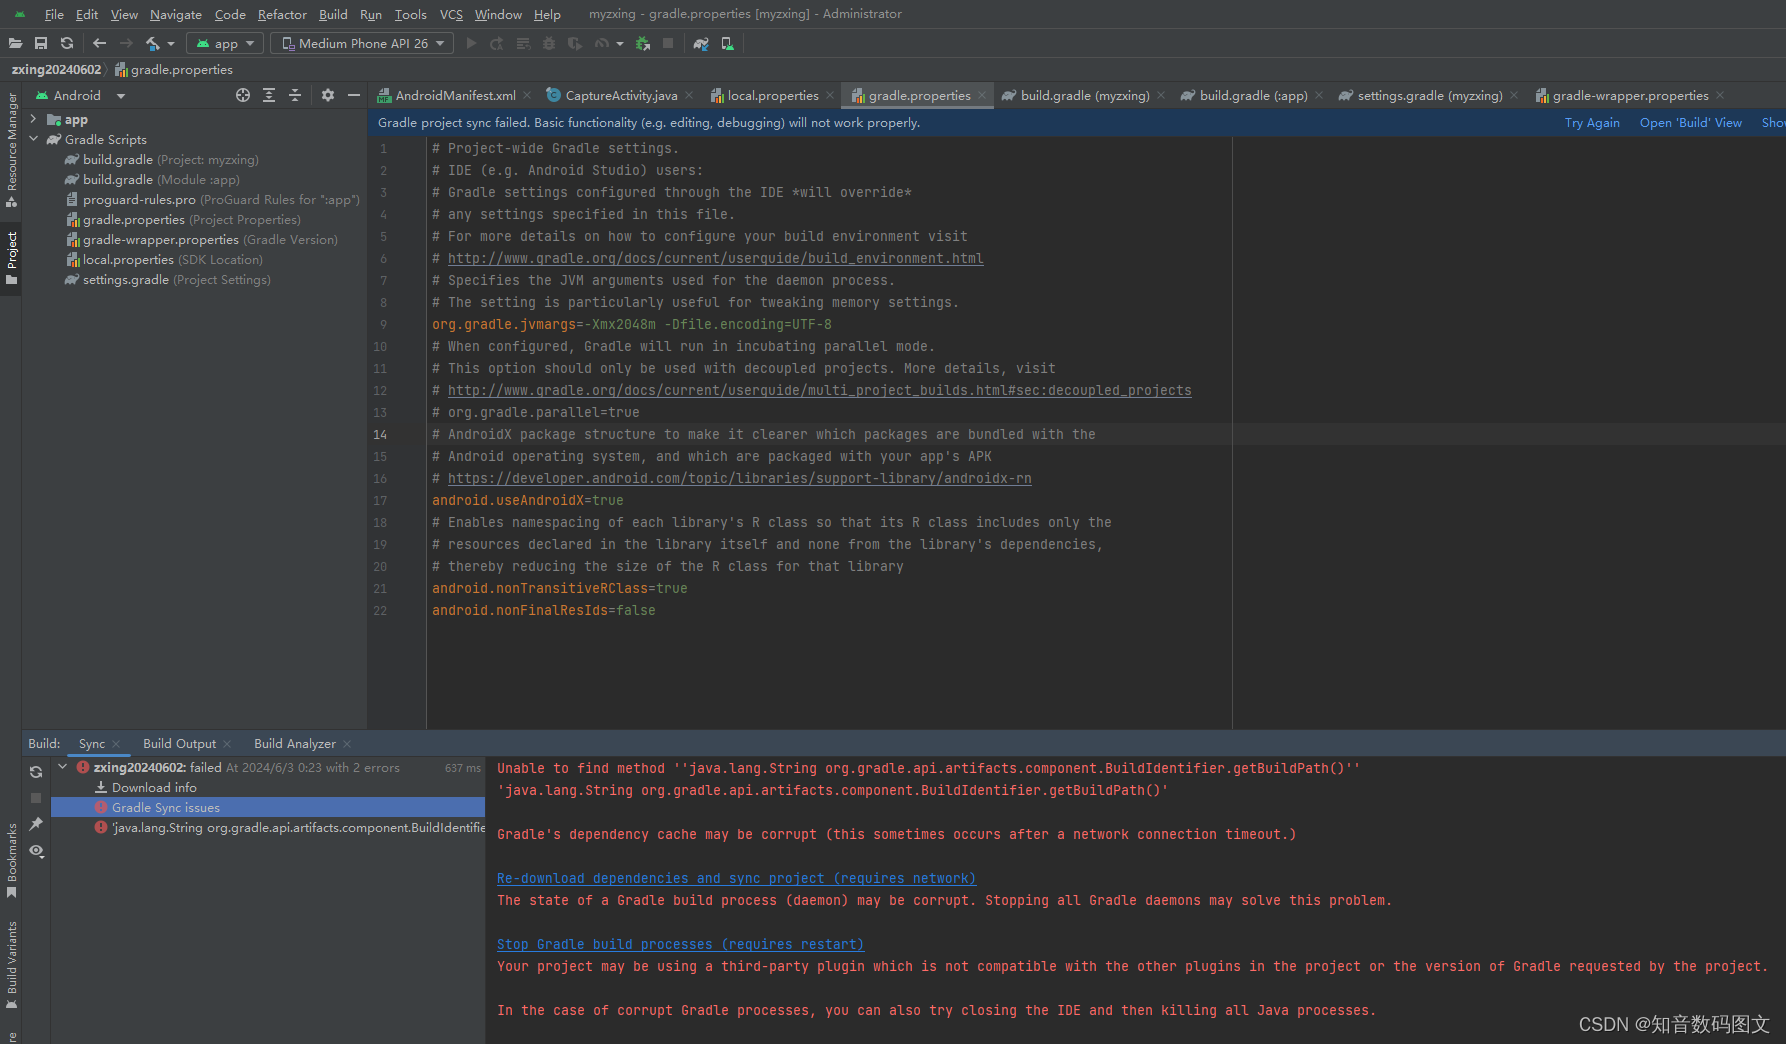Collapse All nodes in the Project panel
This screenshot has height=1044, width=1786.
pos(295,95)
